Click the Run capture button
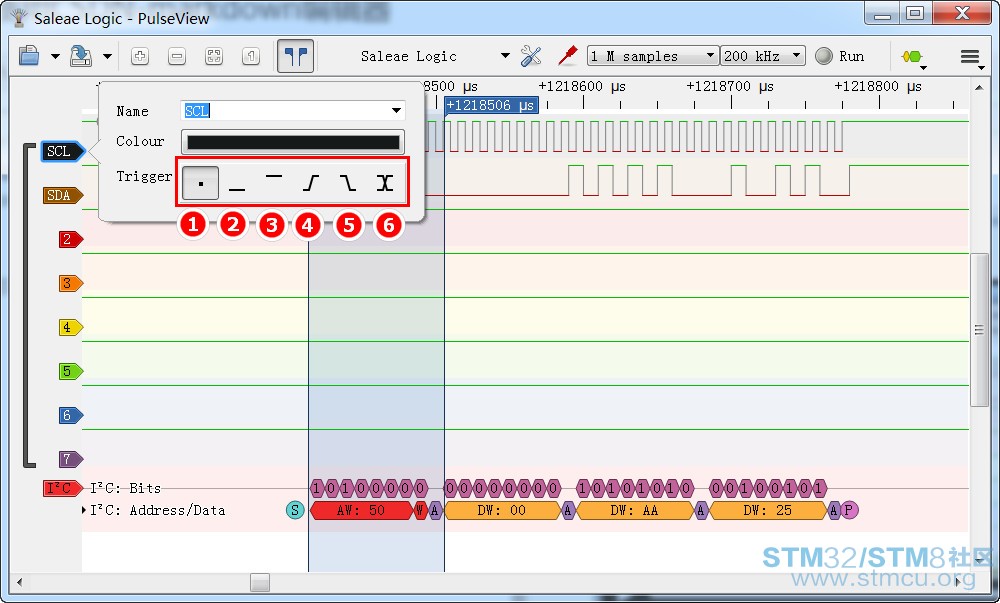1000x603 pixels. point(840,56)
